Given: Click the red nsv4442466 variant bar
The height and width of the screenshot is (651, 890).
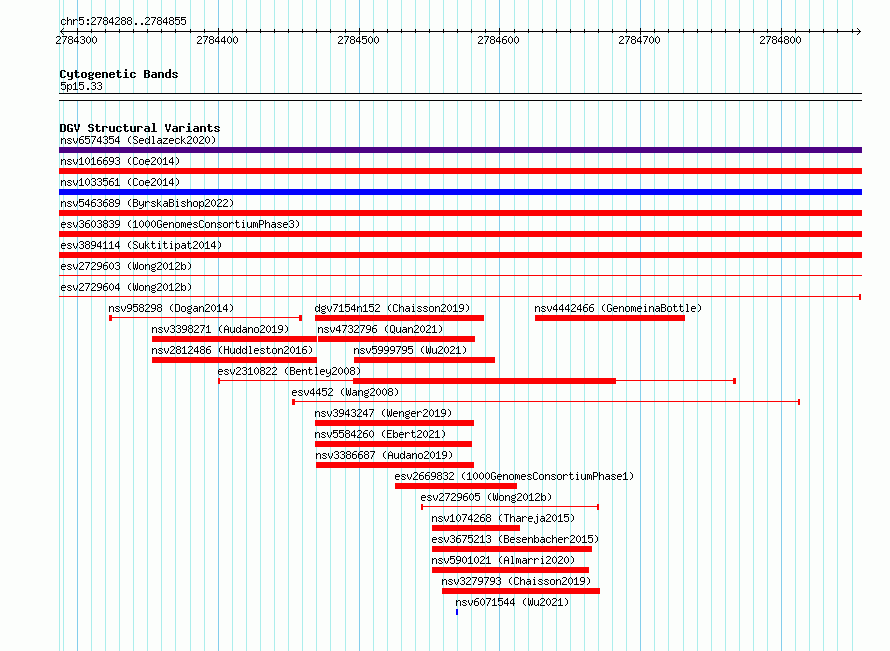Looking at the screenshot, I should click(610, 318).
